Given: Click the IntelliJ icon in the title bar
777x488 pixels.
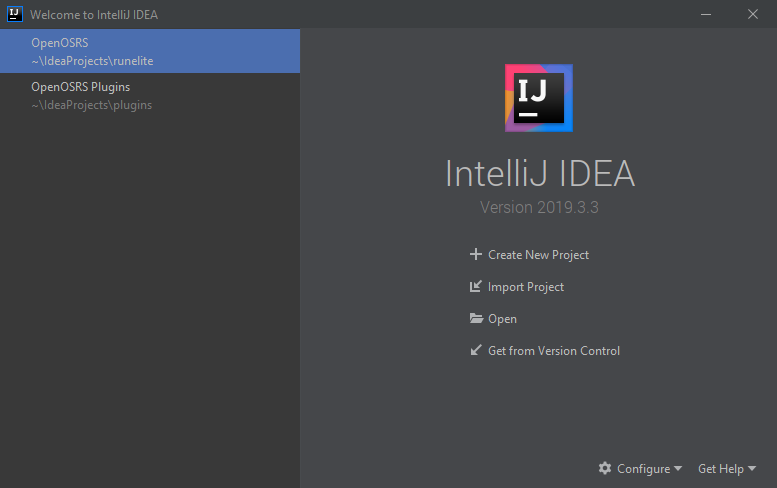Looking at the screenshot, I should pos(15,14).
